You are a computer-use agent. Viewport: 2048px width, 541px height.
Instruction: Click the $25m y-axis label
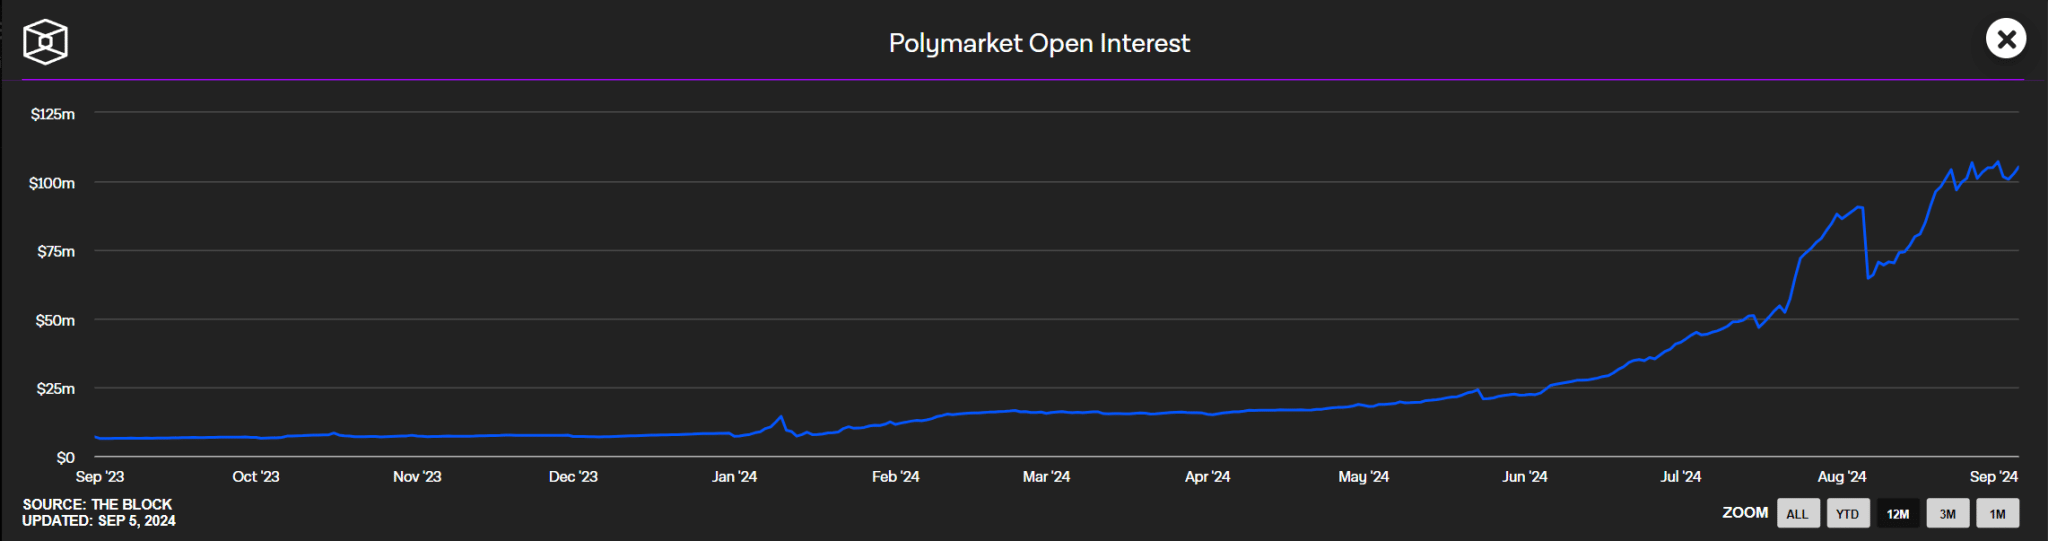[55, 388]
